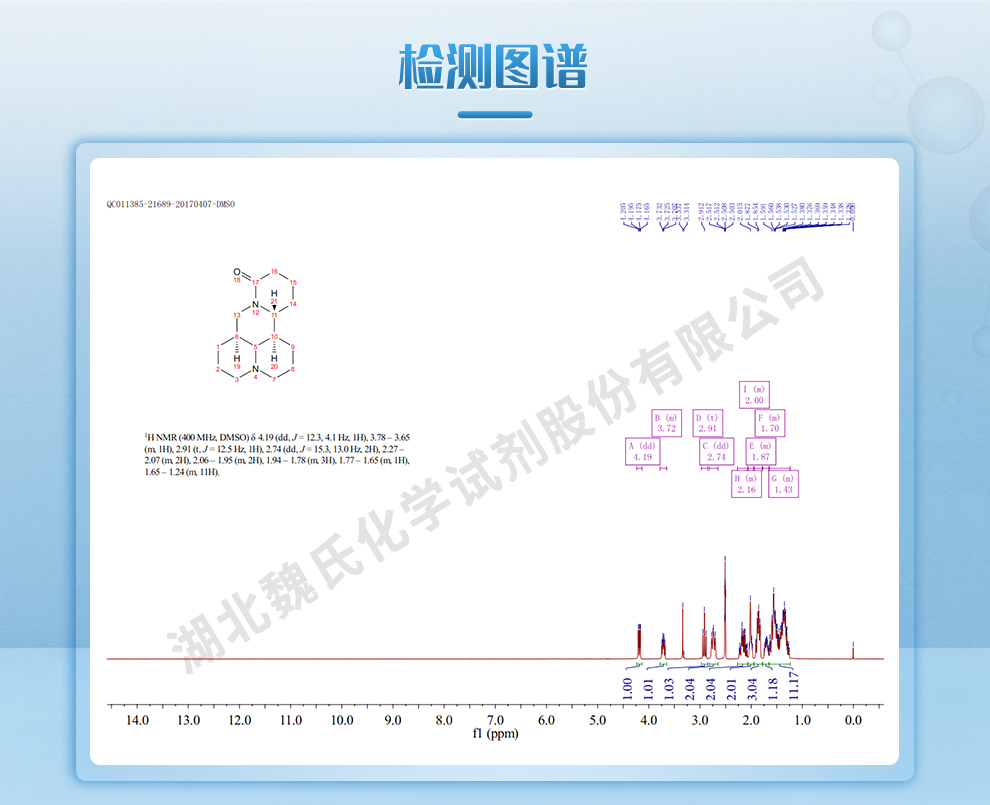This screenshot has height=805, width=990.
Task: Click the 0.0 tick label on axis
Action: pos(853,719)
